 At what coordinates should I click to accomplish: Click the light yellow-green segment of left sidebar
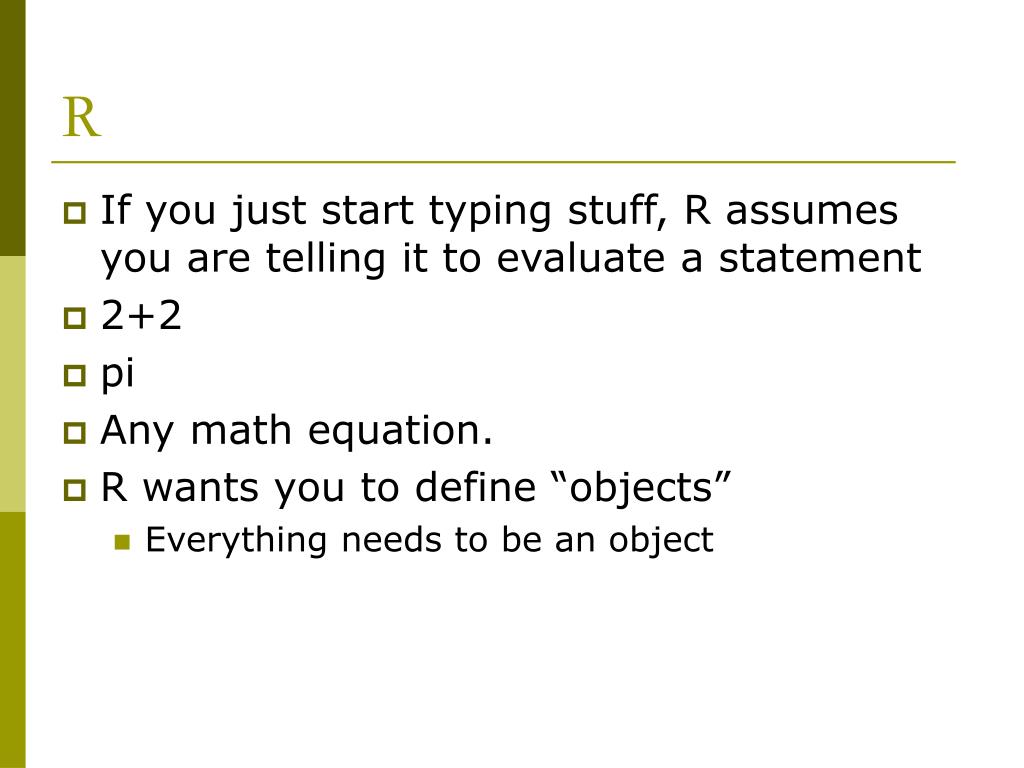[12, 384]
